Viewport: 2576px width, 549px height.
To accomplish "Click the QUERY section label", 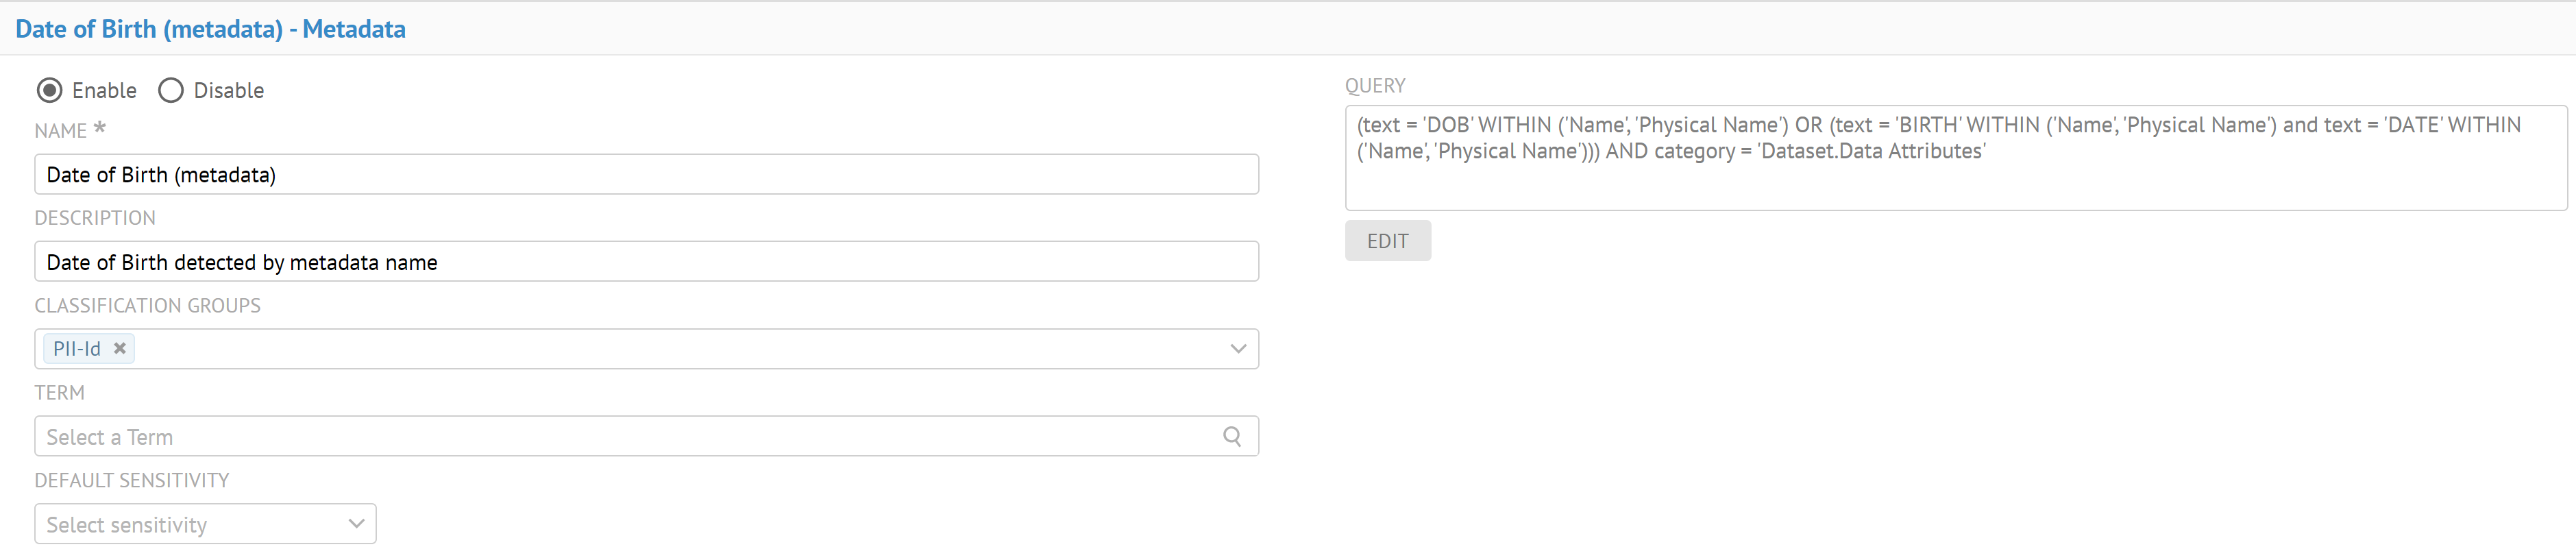I will (x=1375, y=86).
